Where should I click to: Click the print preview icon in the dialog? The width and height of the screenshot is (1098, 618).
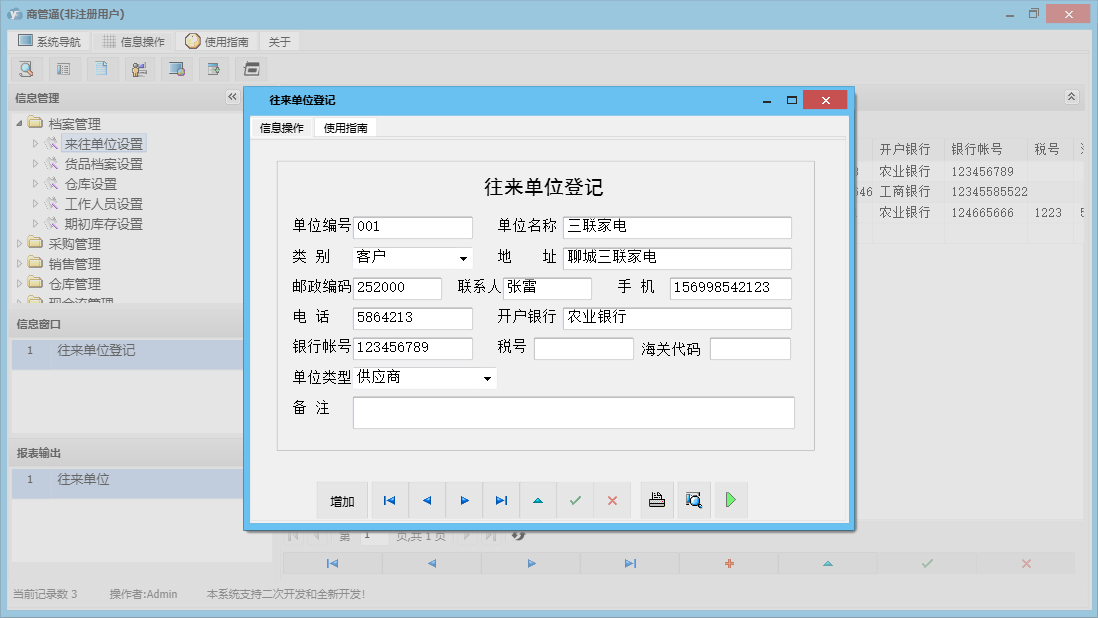[694, 500]
